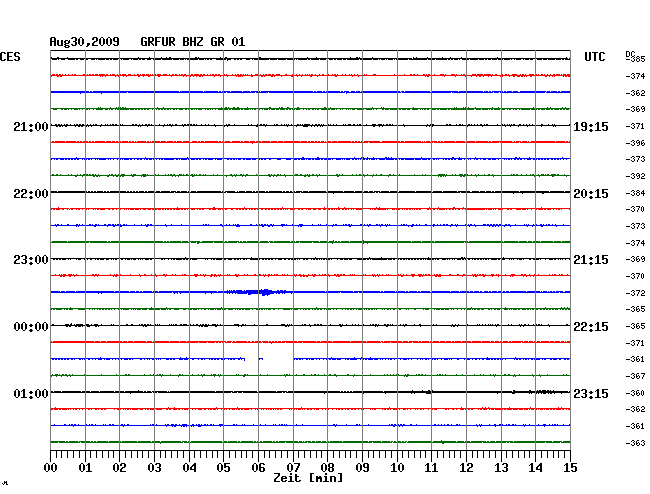The width and height of the screenshot is (650, 494).
Task: Select the "01:00" local time label
Action: [31, 393]
